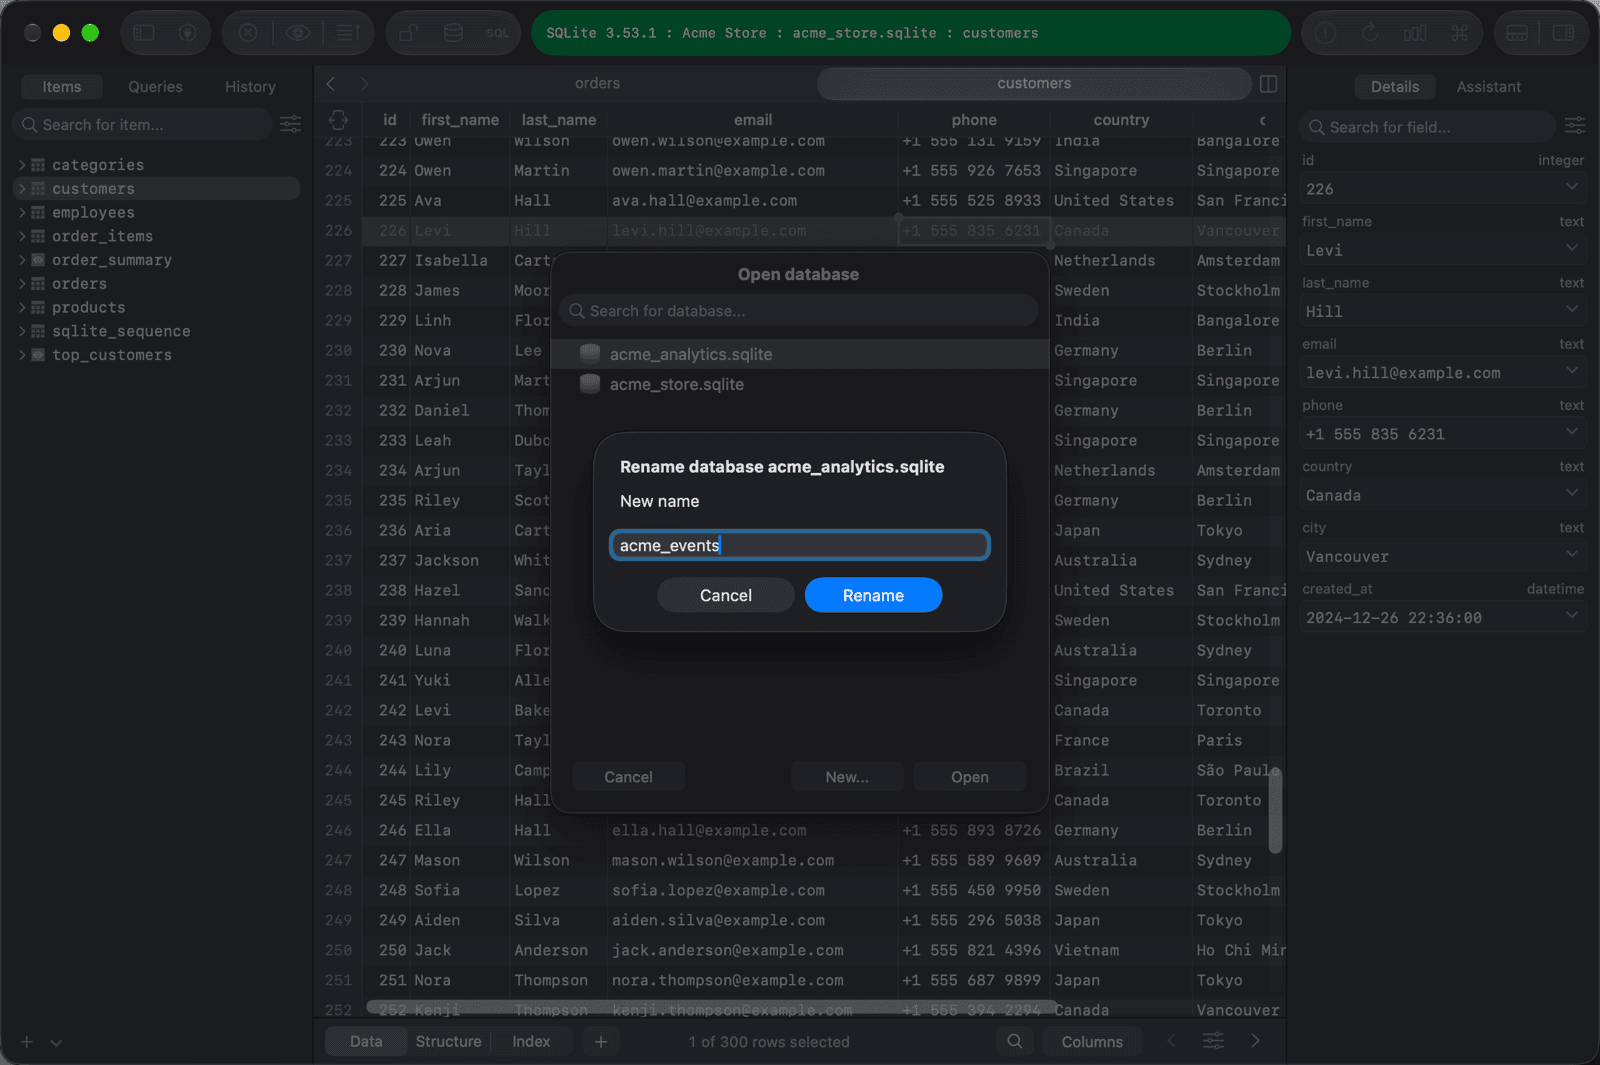The width and height of the screenshot is (1600, 1065).
Task: Click the preview changes eye icon
Action: [x=298, y=33]
